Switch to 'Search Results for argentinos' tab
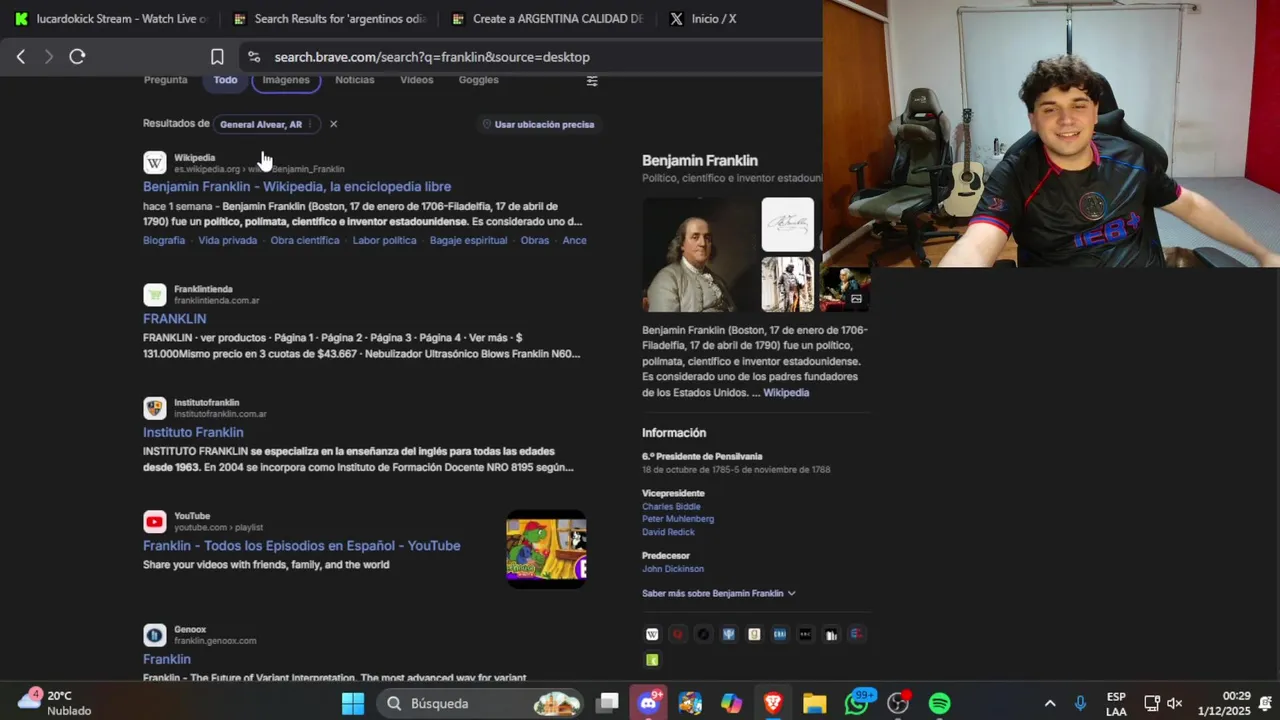1280x720 pixels. point(330,19)
